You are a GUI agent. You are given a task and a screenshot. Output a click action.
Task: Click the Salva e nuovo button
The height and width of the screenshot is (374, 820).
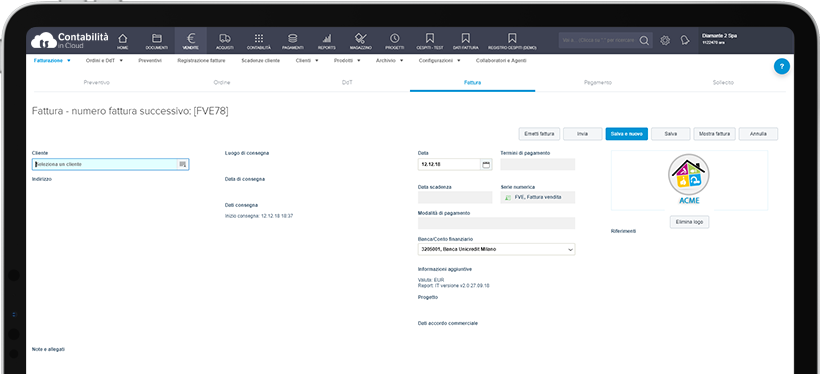pos(627,134)
